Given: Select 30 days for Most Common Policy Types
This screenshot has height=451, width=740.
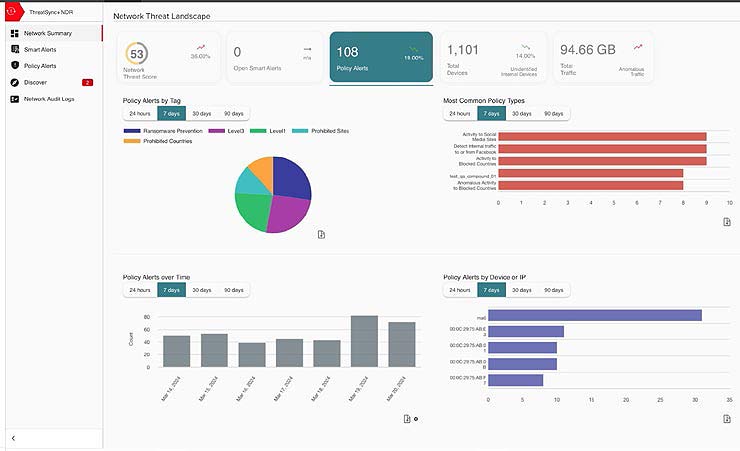Looking at the screenshot, I should click(x=522, y=114).
